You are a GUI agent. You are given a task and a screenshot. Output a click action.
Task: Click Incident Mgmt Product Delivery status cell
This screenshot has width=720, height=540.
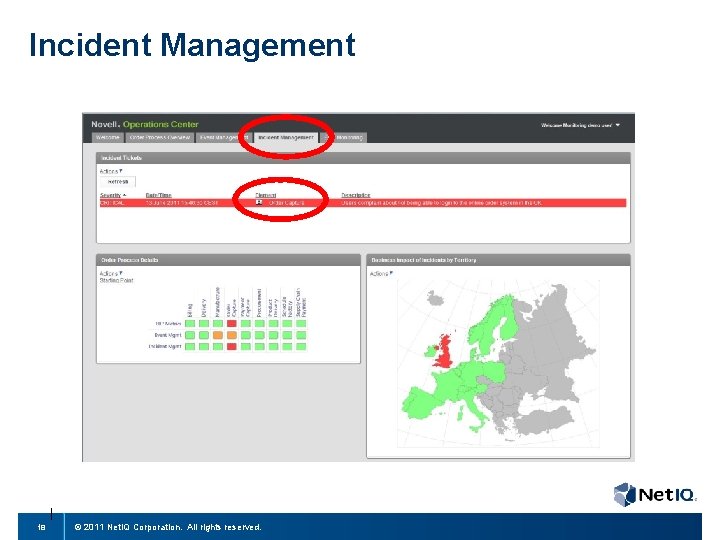[x=273, y=346]
